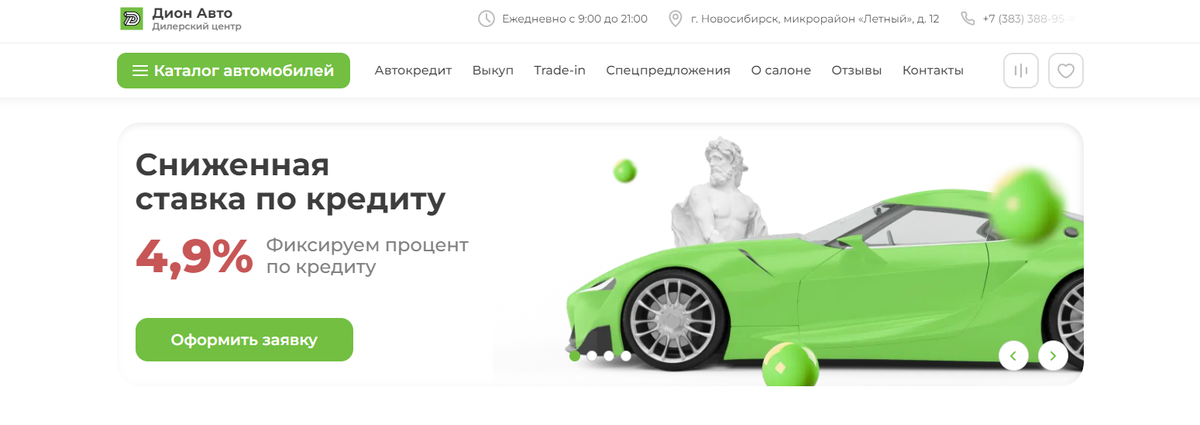This screenshot has height=425, width=1200.
Task: Select the second carousel dot
Action: (592, 355)
